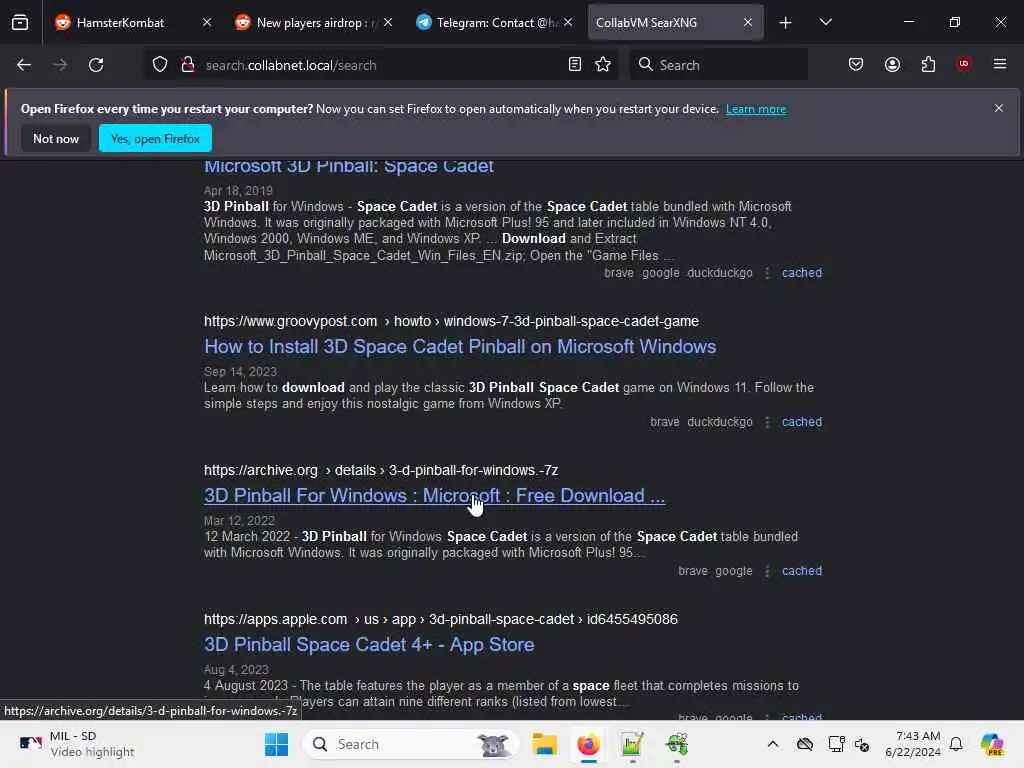
Task: Choose Not now in the notification
Action: pos(56,138)
